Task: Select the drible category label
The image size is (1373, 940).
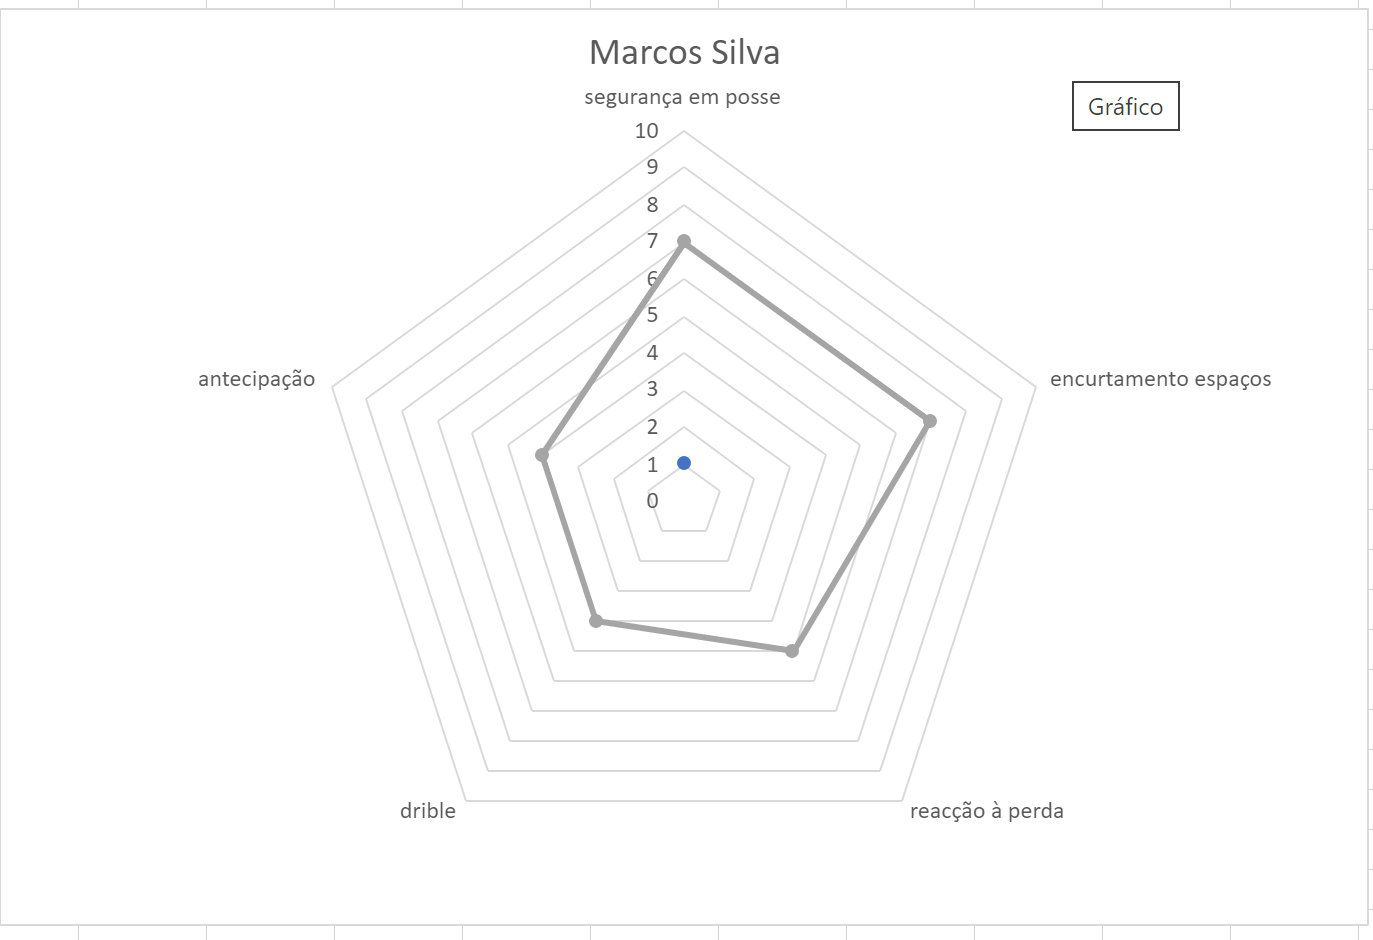Action: [428, 811]
